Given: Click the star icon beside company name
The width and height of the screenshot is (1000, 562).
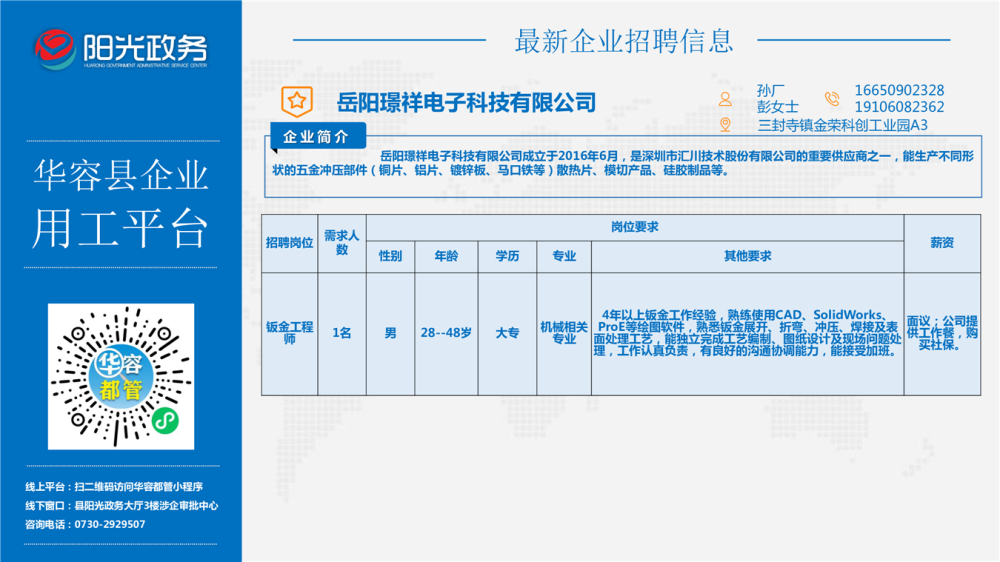Looking at the screenshot, I should [x=294, y=100].
